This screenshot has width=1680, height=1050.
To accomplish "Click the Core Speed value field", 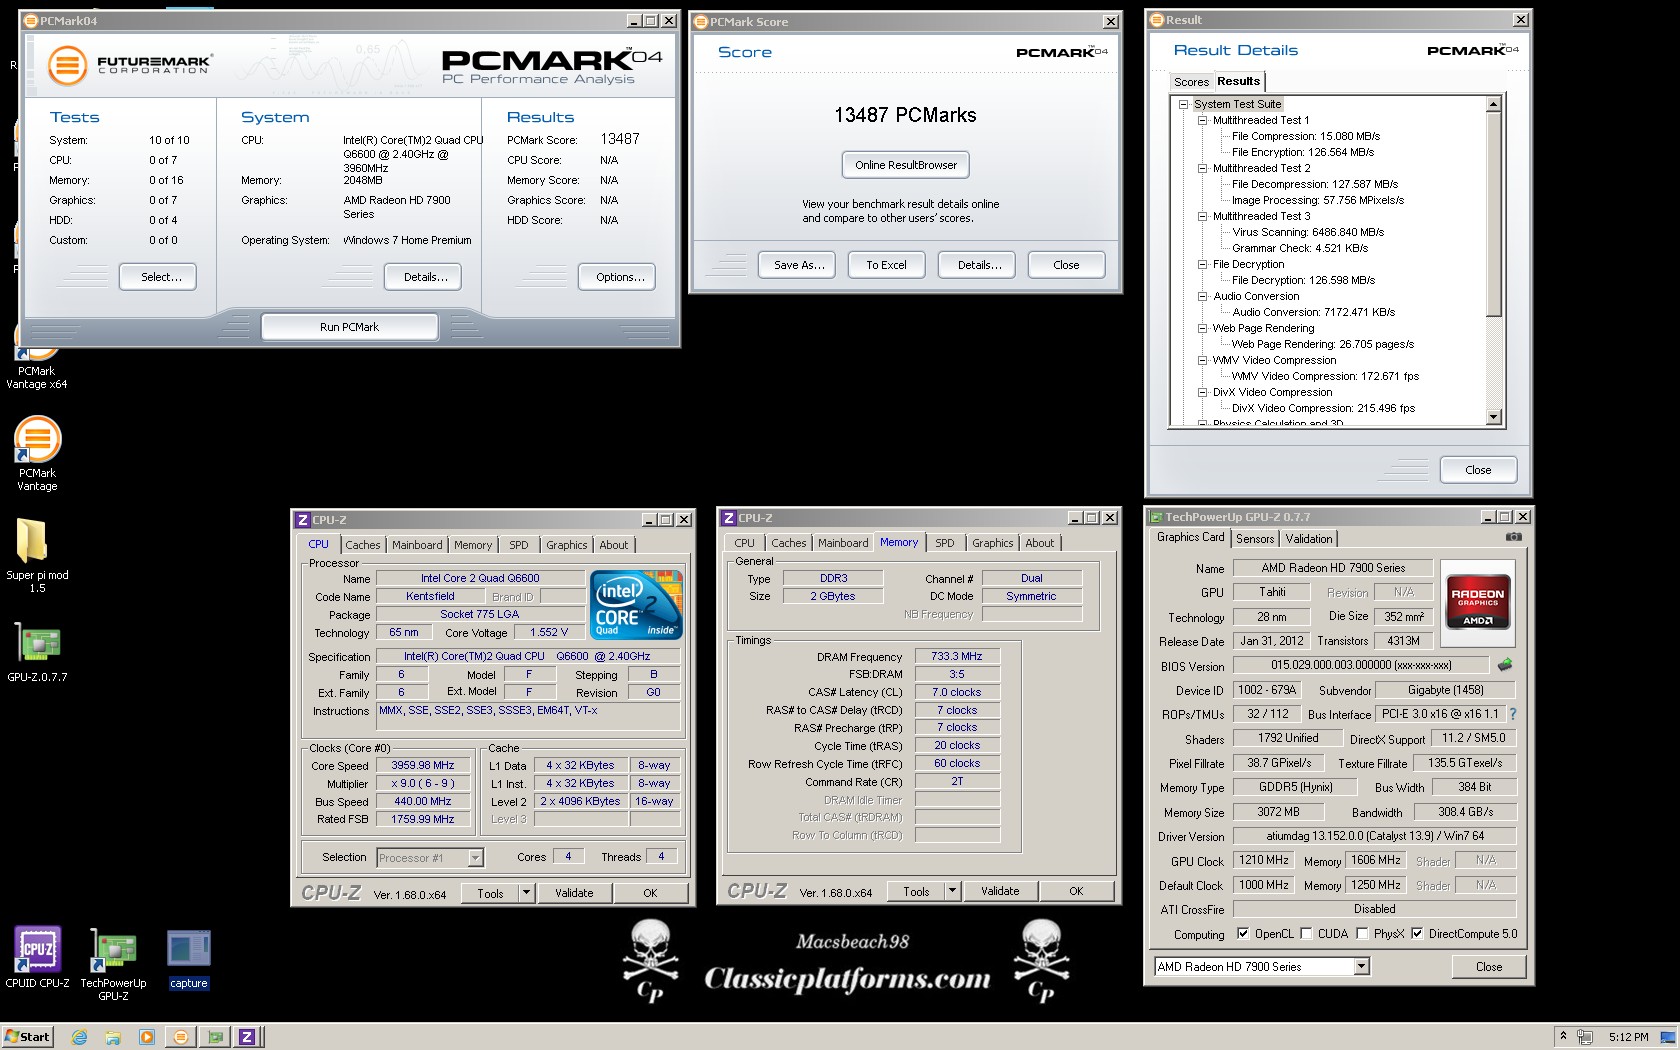I will (423, 765).
